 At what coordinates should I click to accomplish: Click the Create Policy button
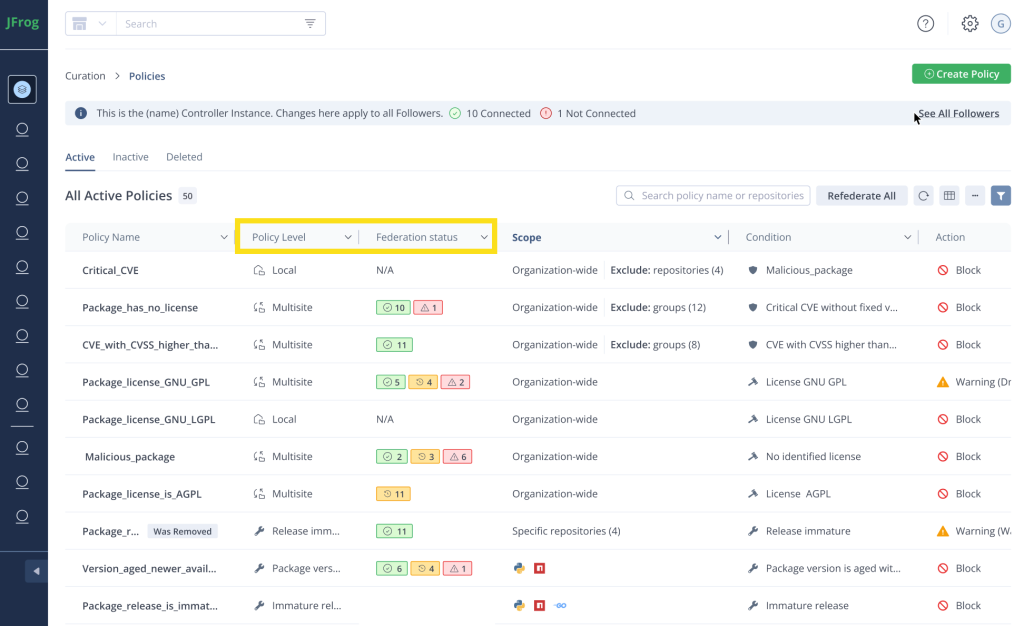coord(960,73)
